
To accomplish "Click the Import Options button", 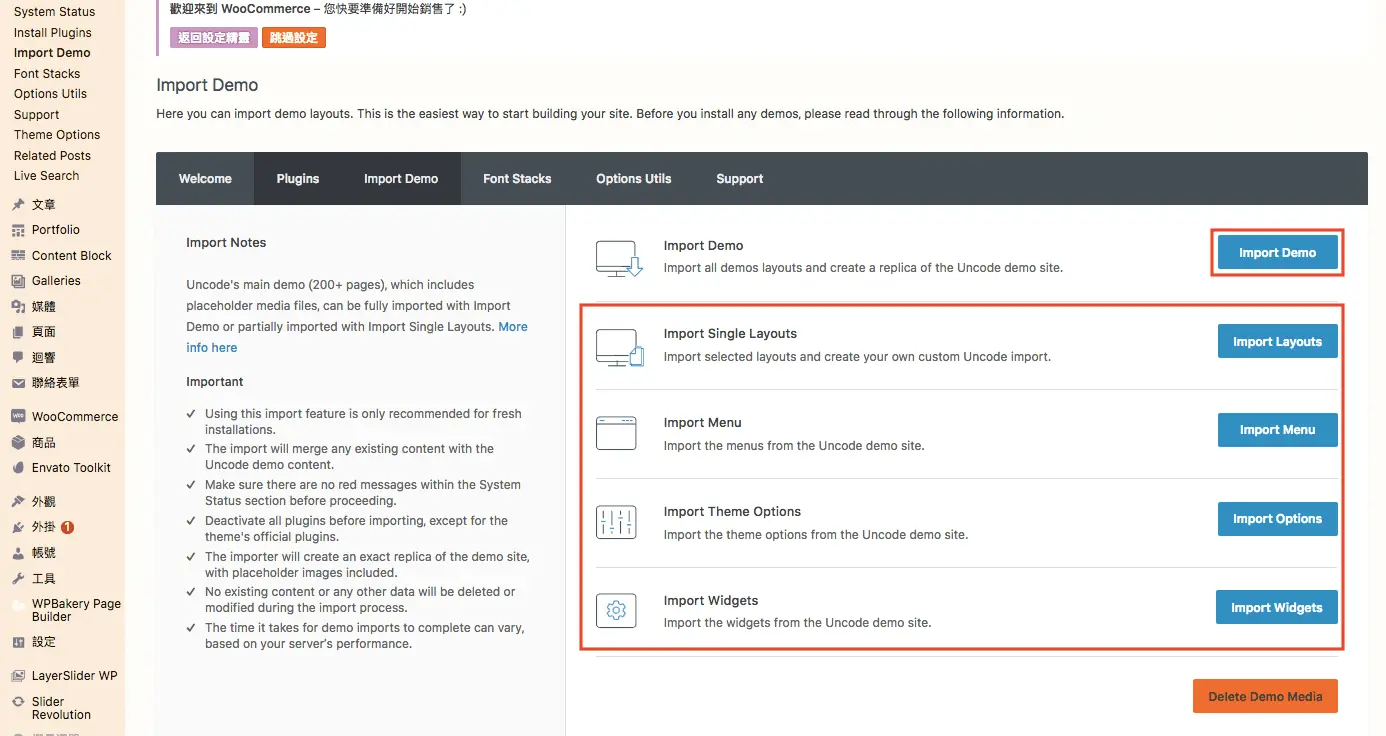I will tap(1277, 519).
